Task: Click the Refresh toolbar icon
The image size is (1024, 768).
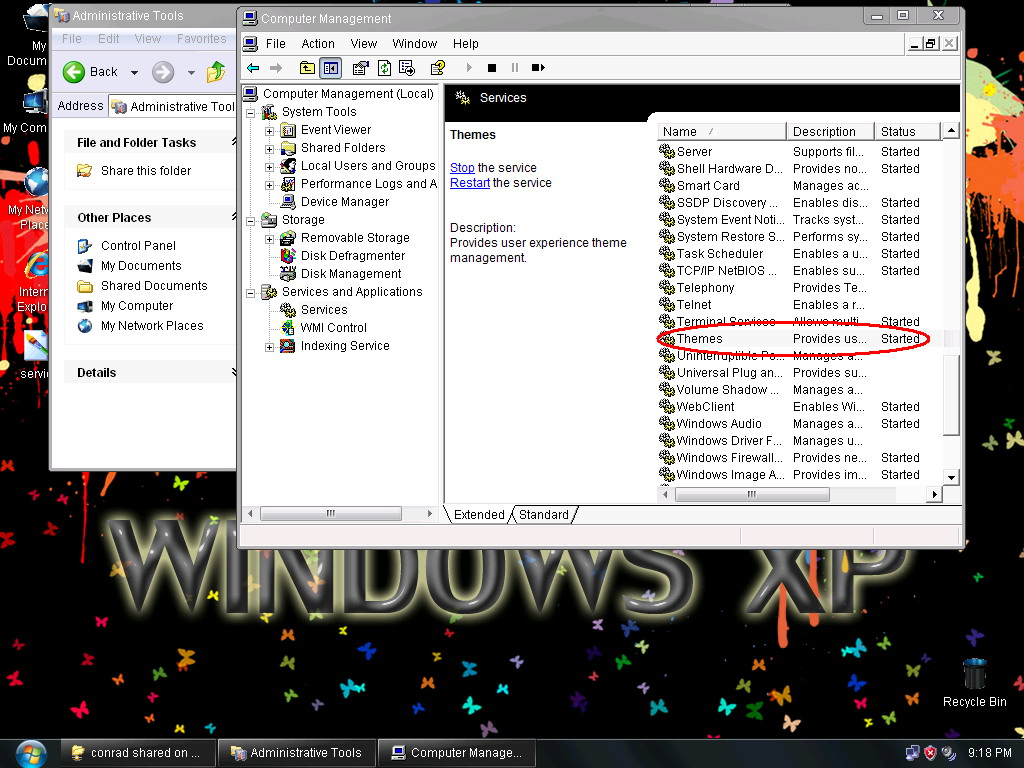Action: [x=384, y=68]
